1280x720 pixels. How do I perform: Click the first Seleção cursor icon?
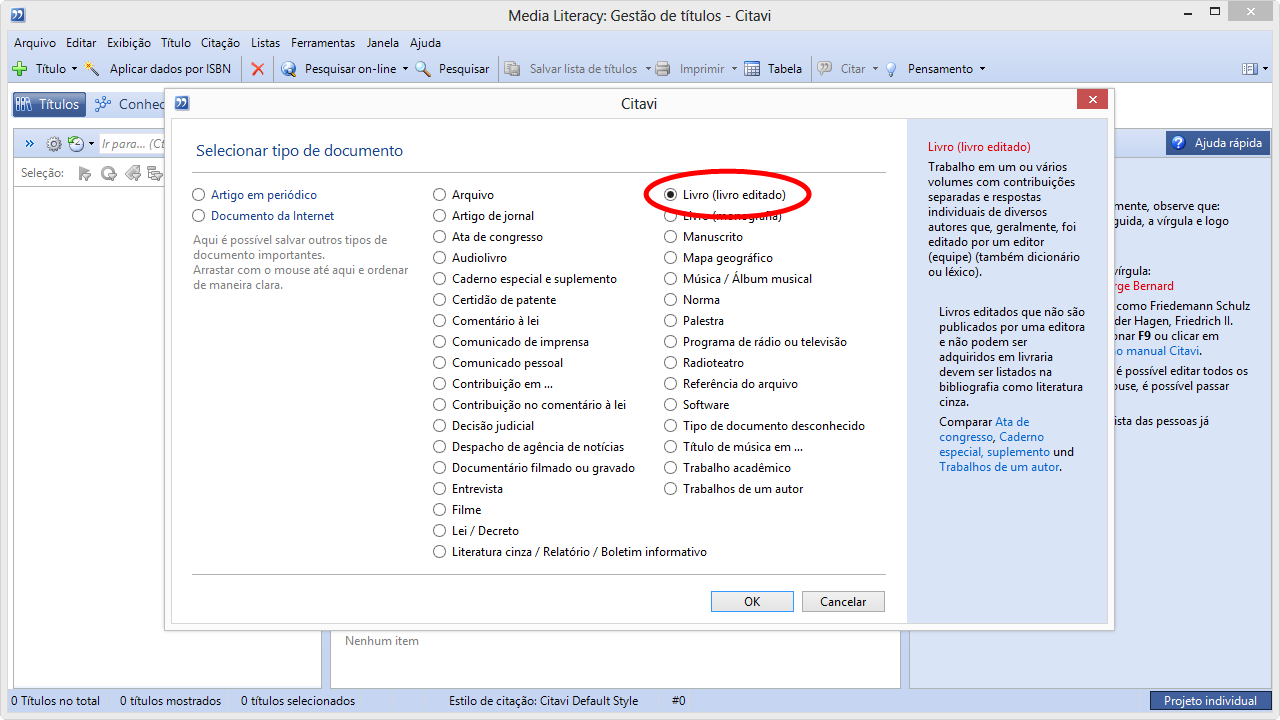(85, 173)
